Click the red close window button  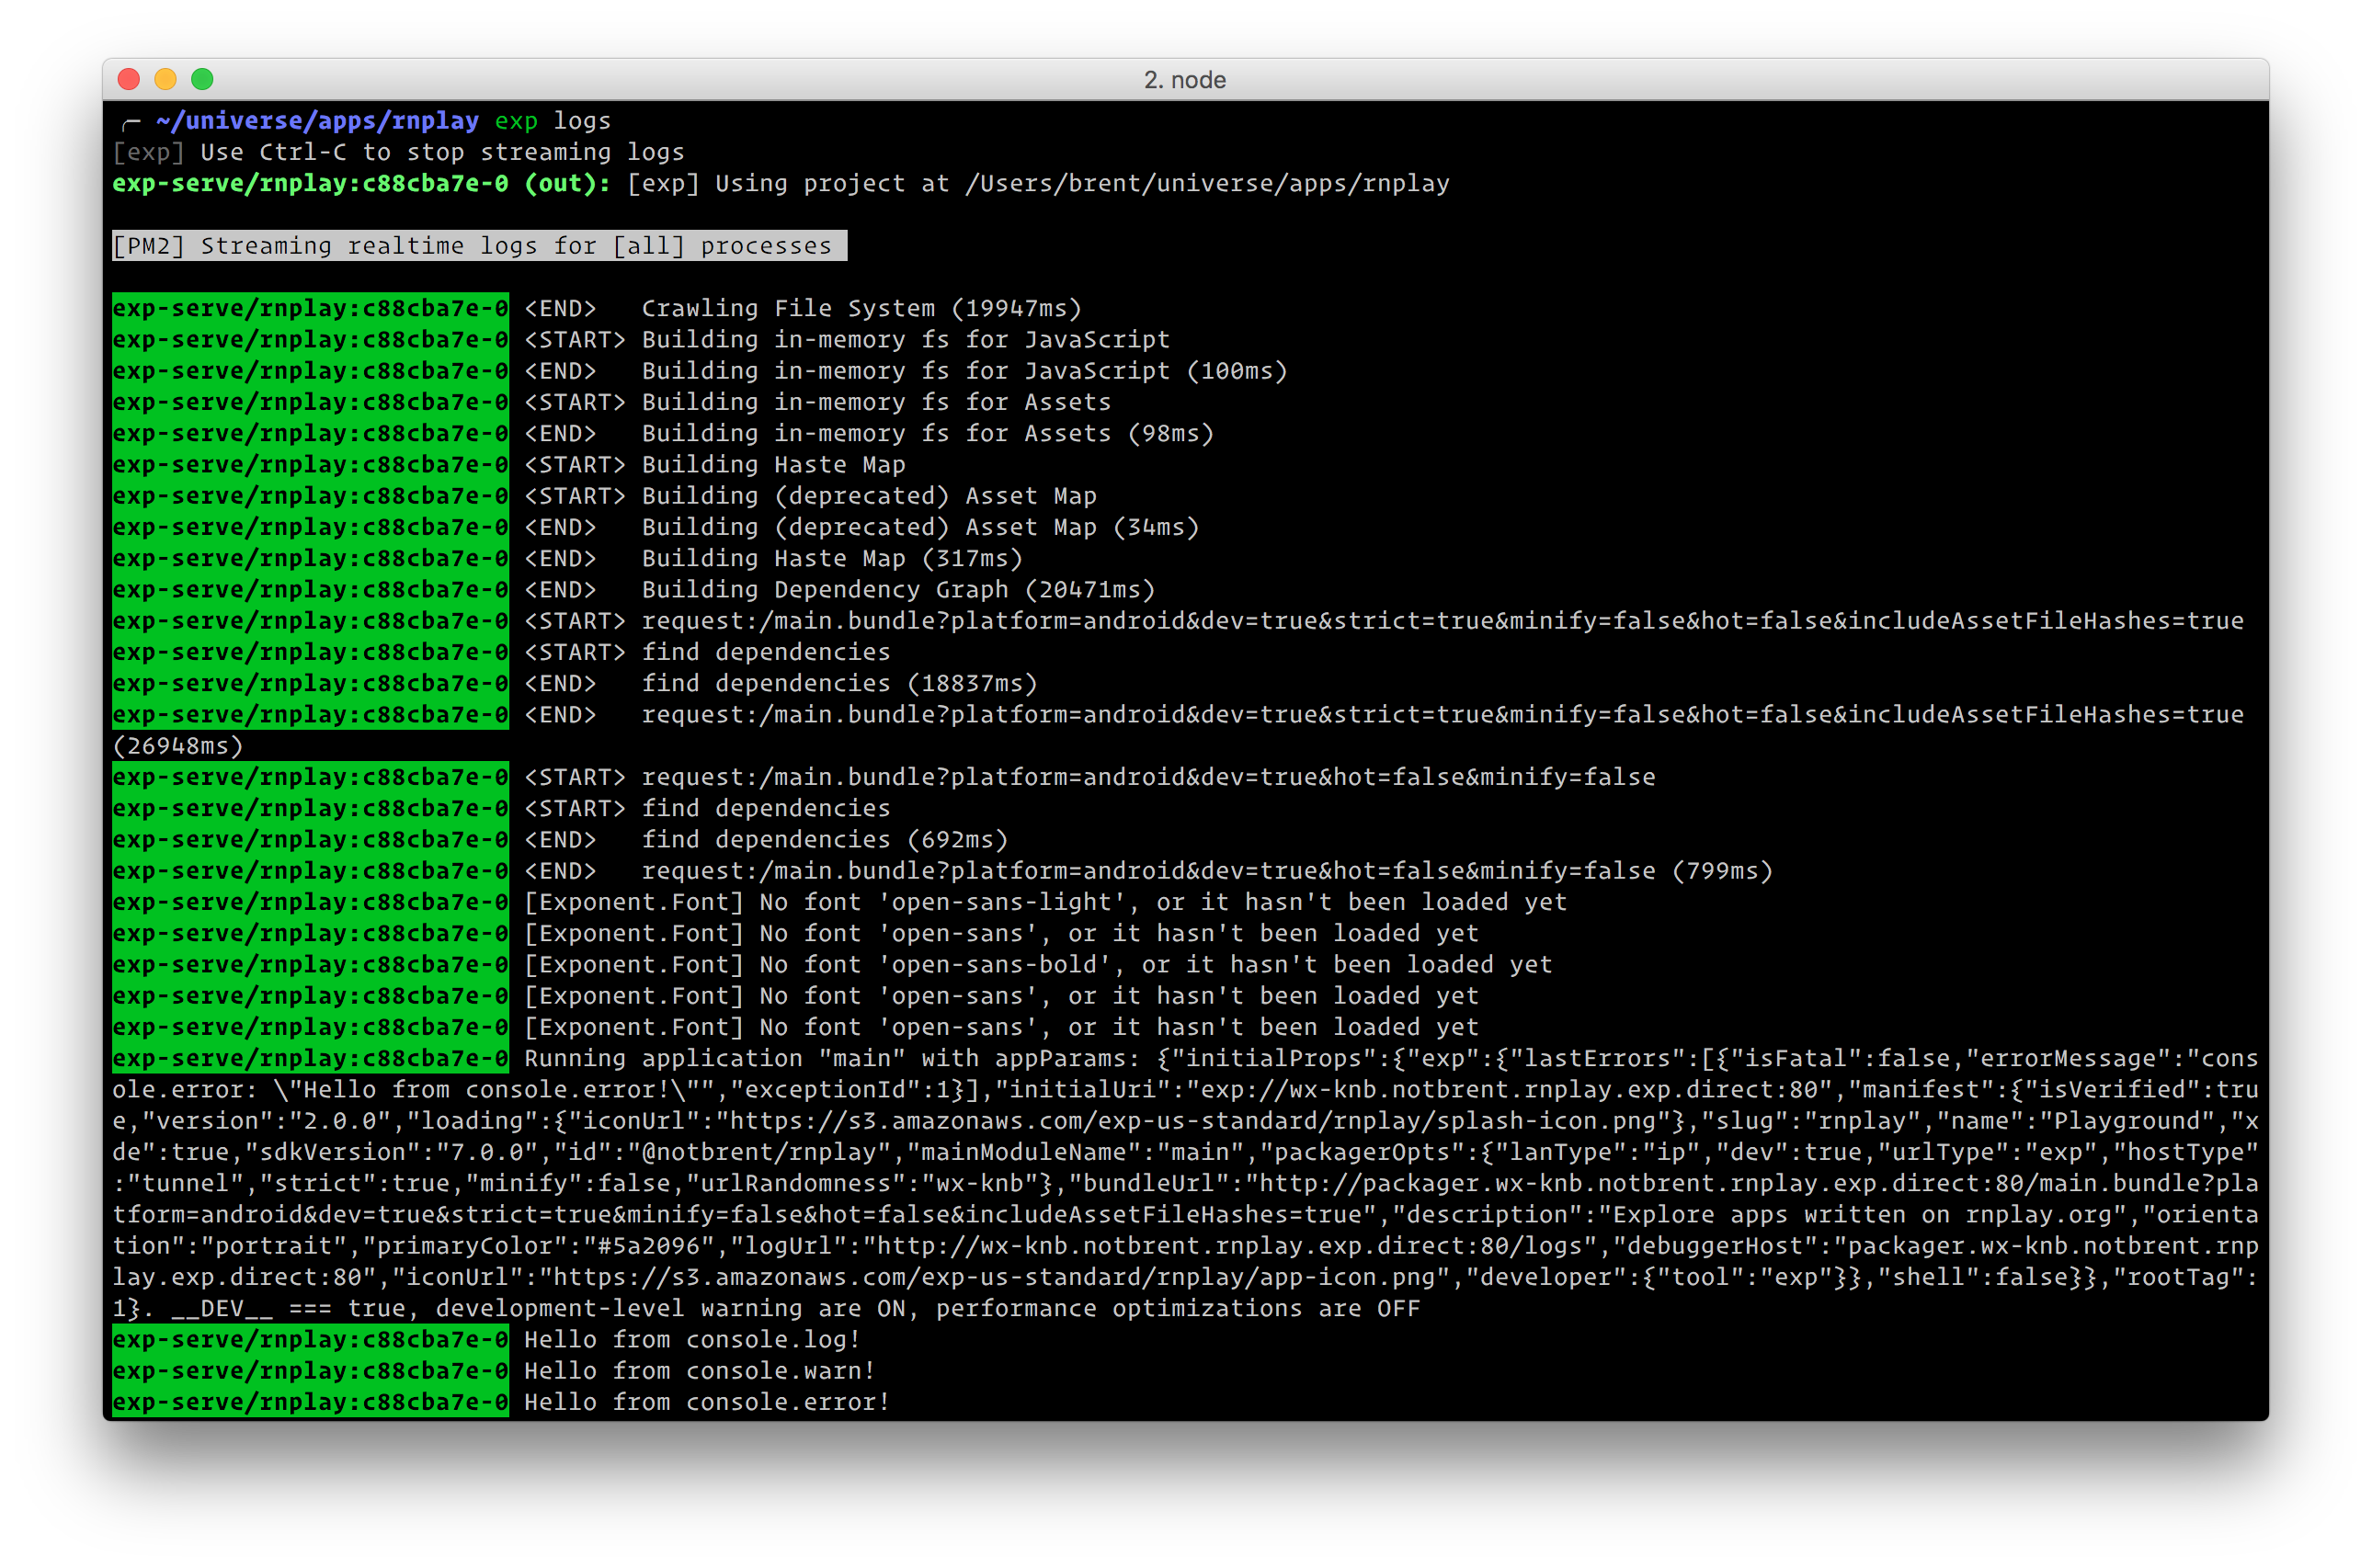point(129,79)
